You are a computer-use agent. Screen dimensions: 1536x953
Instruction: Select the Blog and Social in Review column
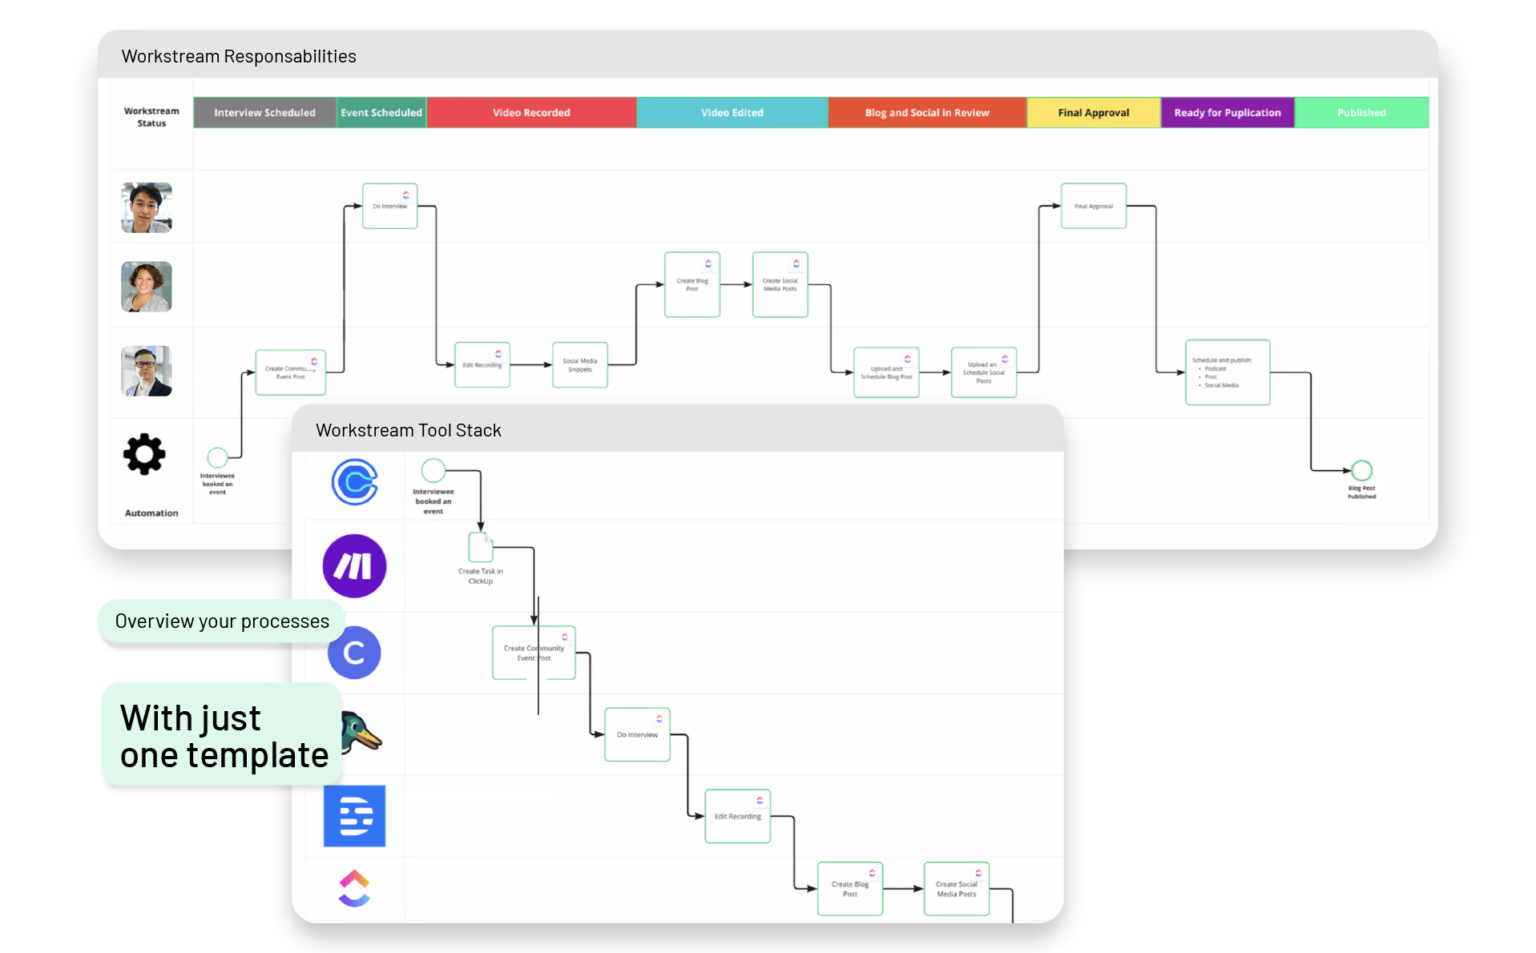click(927, 113)
